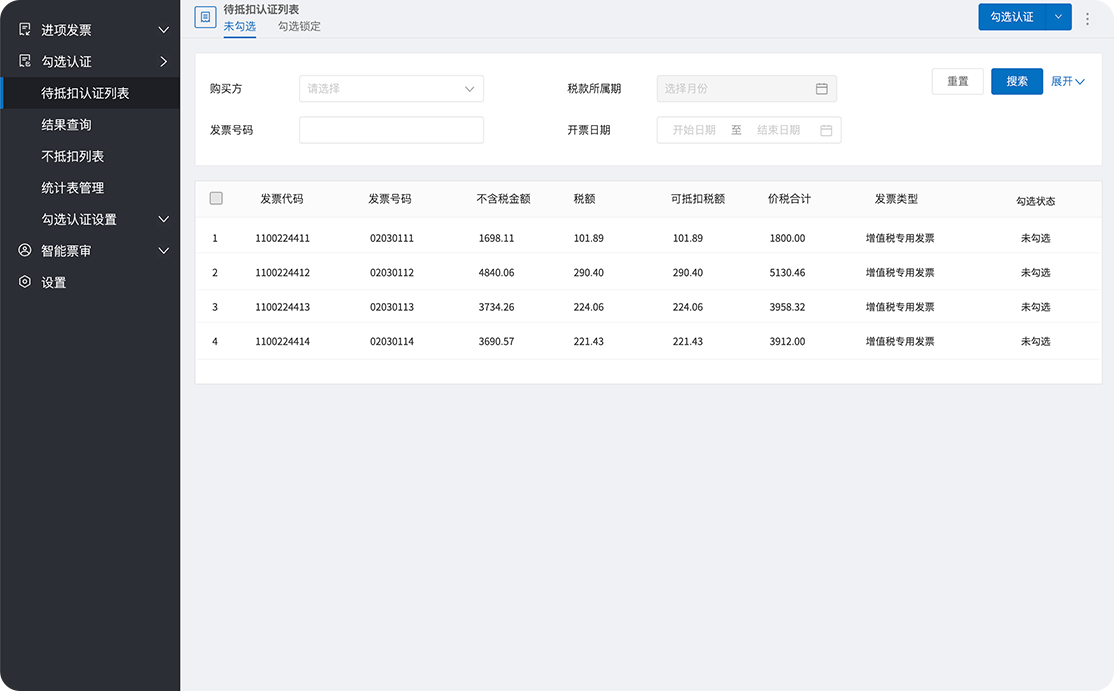This screenshot has height=691, width=1114.
Task: Open 结果查询 in the sidebar
Action: click(x=66, y=125)
